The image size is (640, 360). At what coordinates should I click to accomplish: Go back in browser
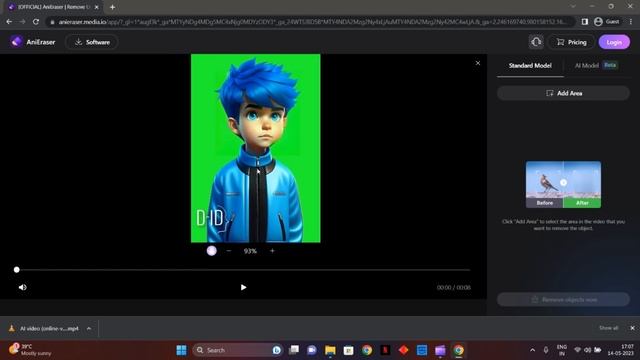pyautogui.click(x=9, y=22)
